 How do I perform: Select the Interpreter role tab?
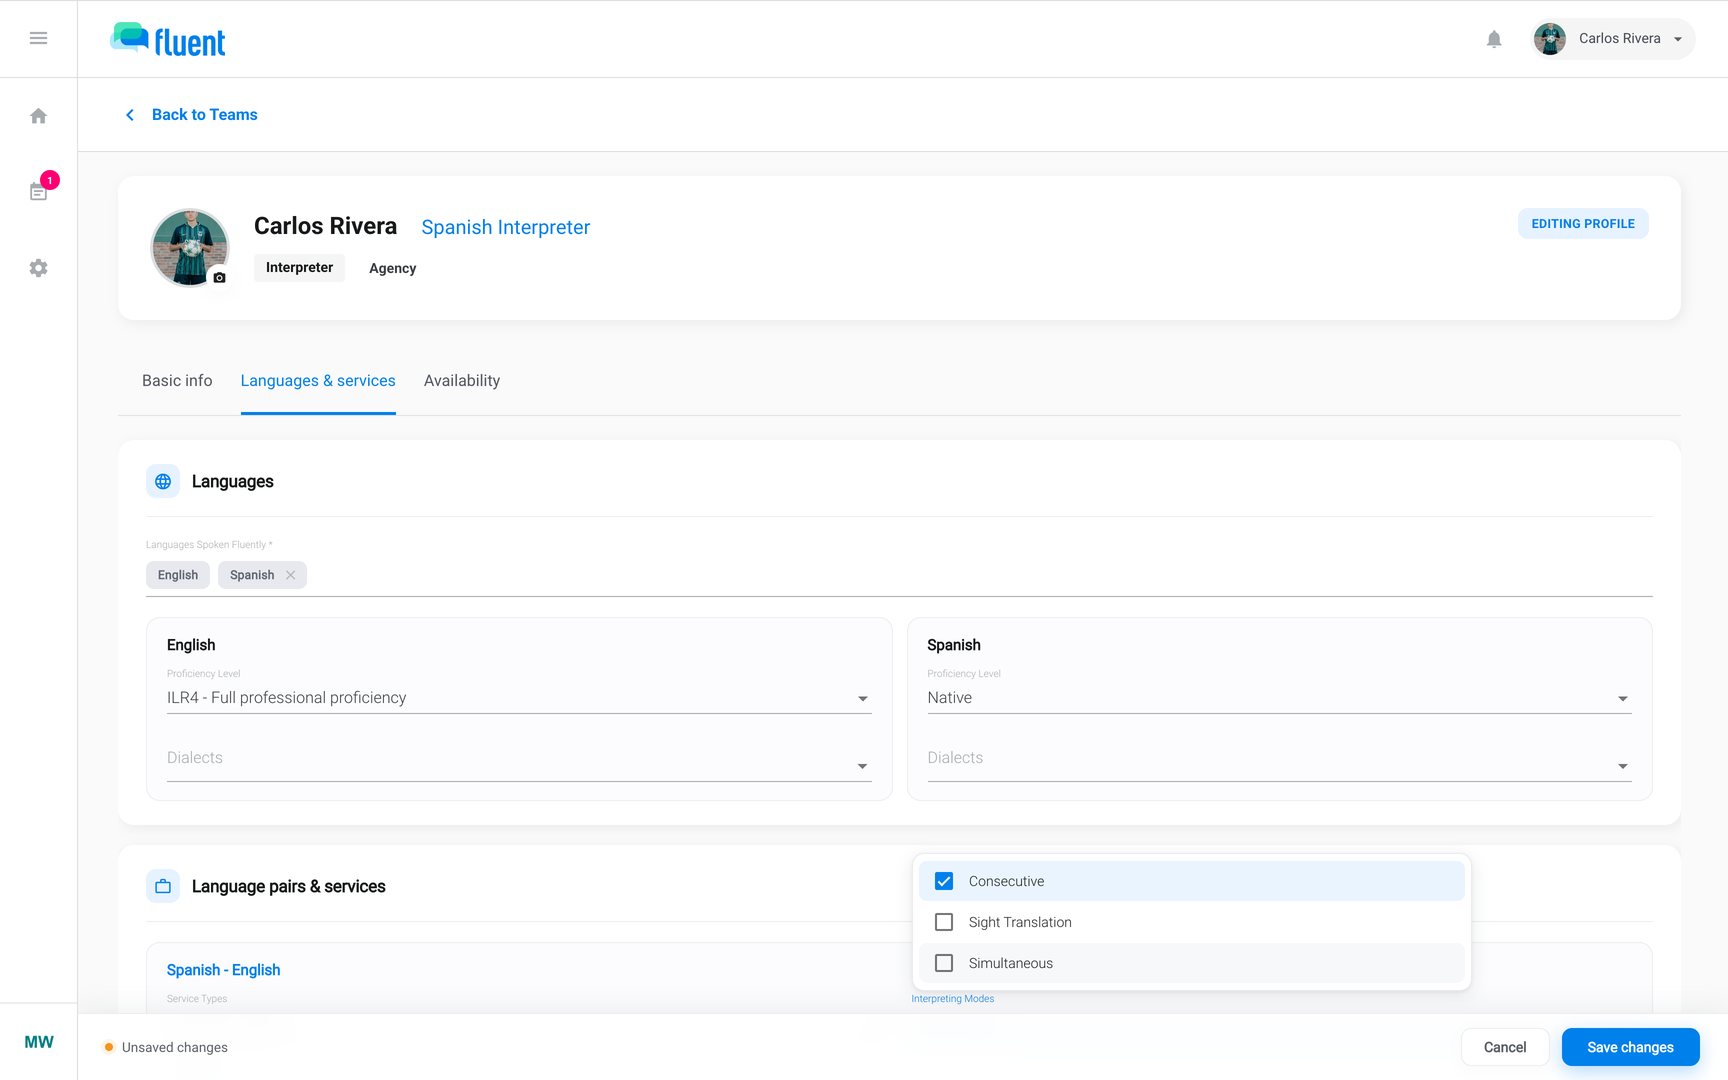tap(299, 268)
